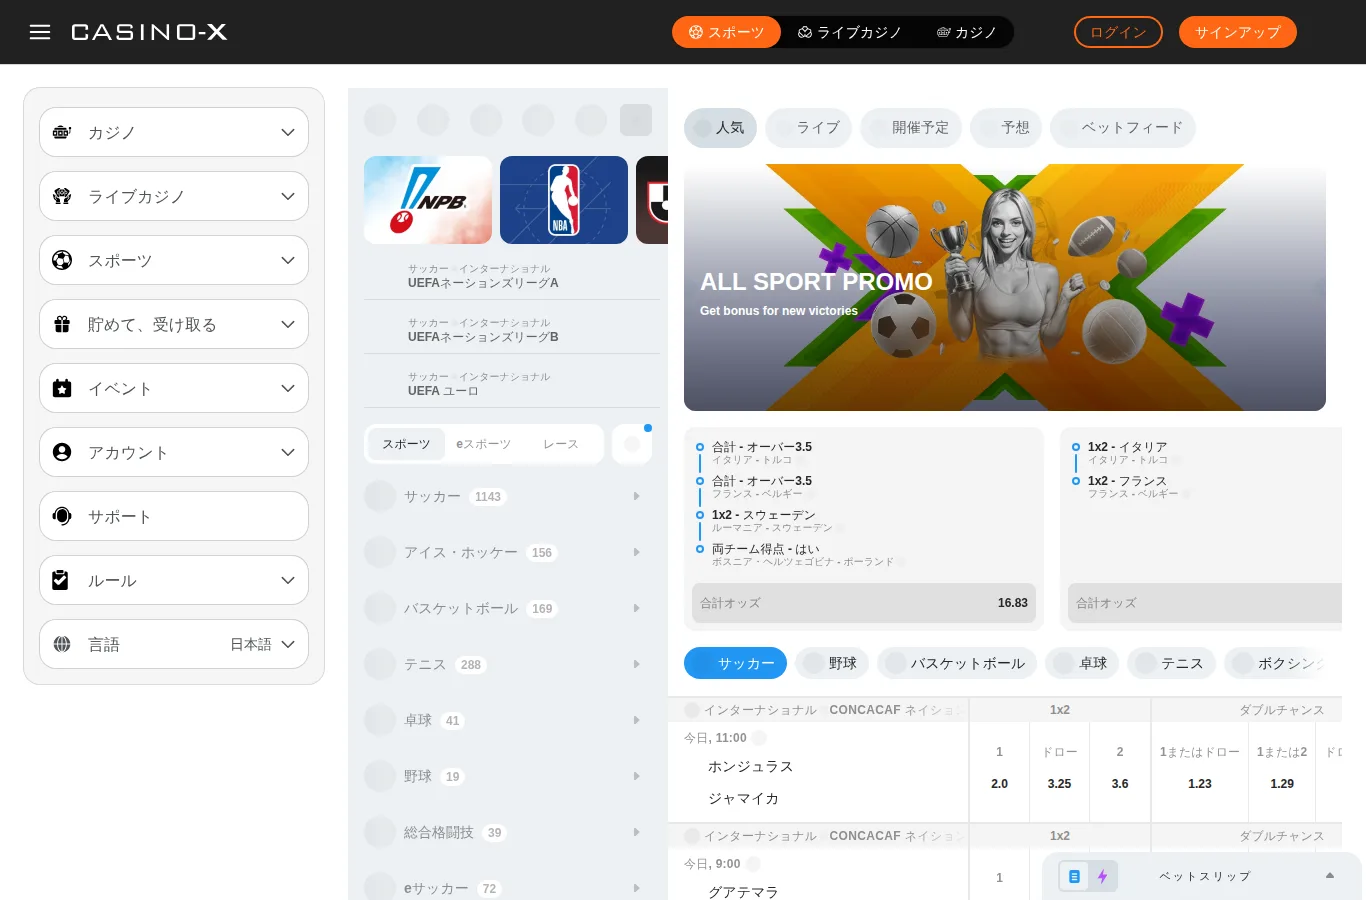The image size is (1366, 900).
Task: Click the live casino cards icon in sidebar
Action: [x=62, y=196]
